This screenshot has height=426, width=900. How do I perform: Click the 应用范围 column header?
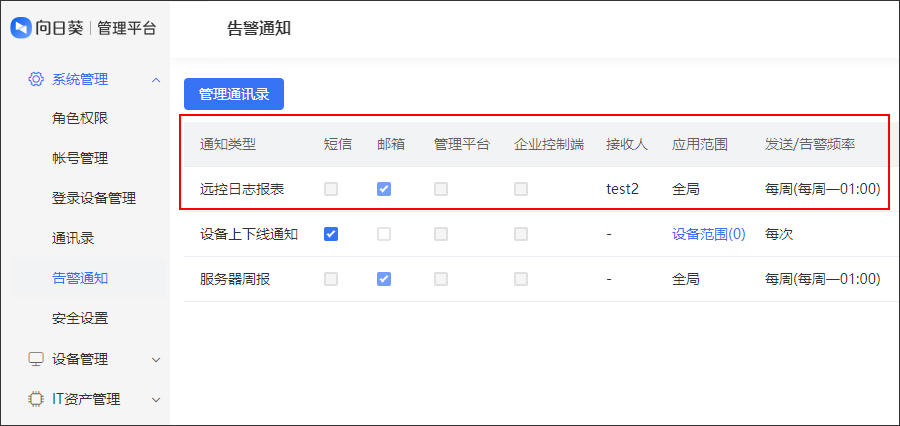pyautogui.click(x=700, y=144)
